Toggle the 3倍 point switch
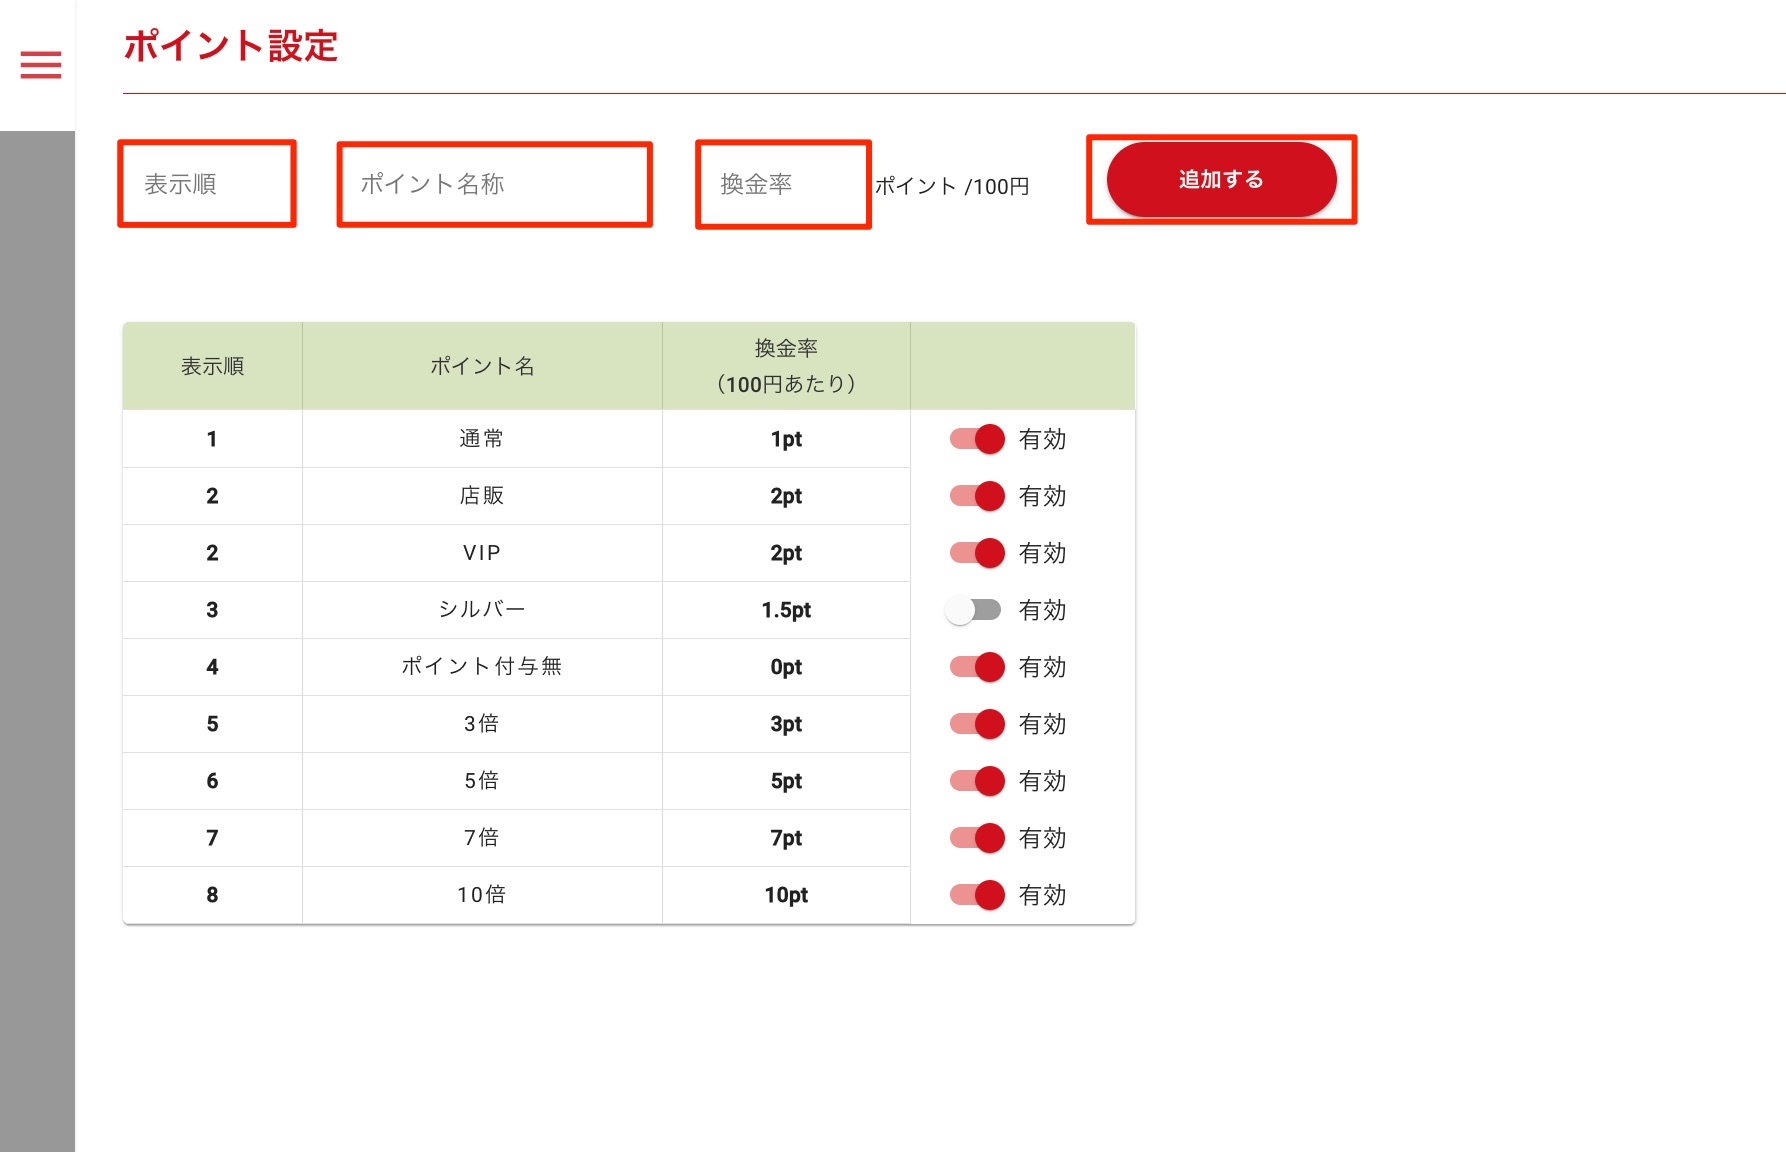The image size is (1786, 1152). point(977,724)
